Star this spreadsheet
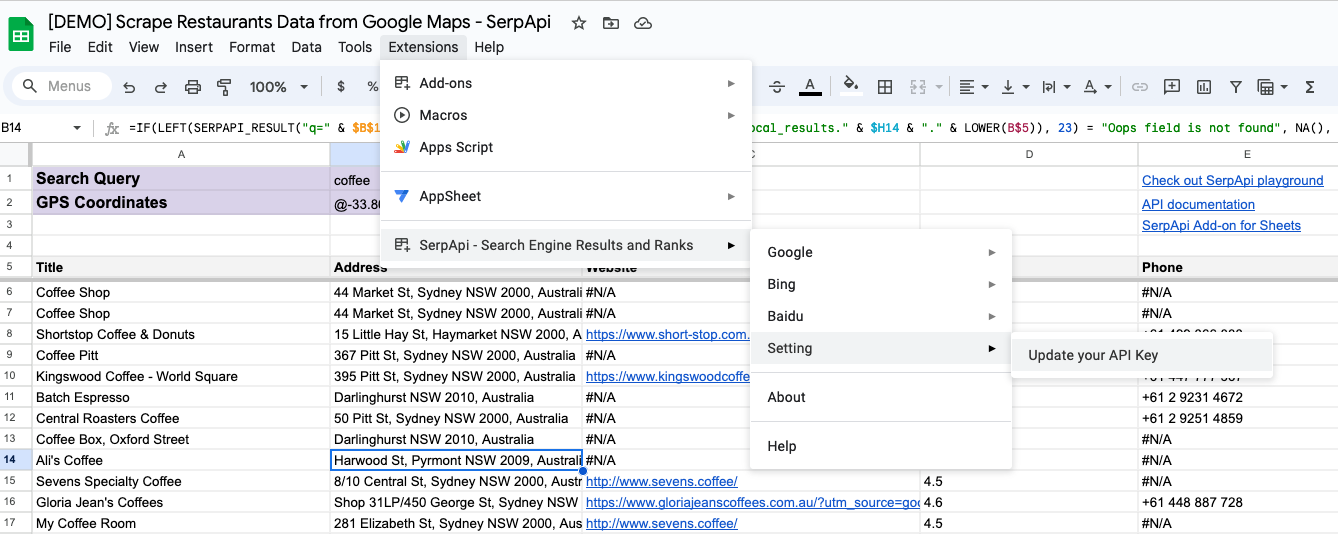This screenshot has height=534, width=1338. pyautogui.click(x=579, y=23)
